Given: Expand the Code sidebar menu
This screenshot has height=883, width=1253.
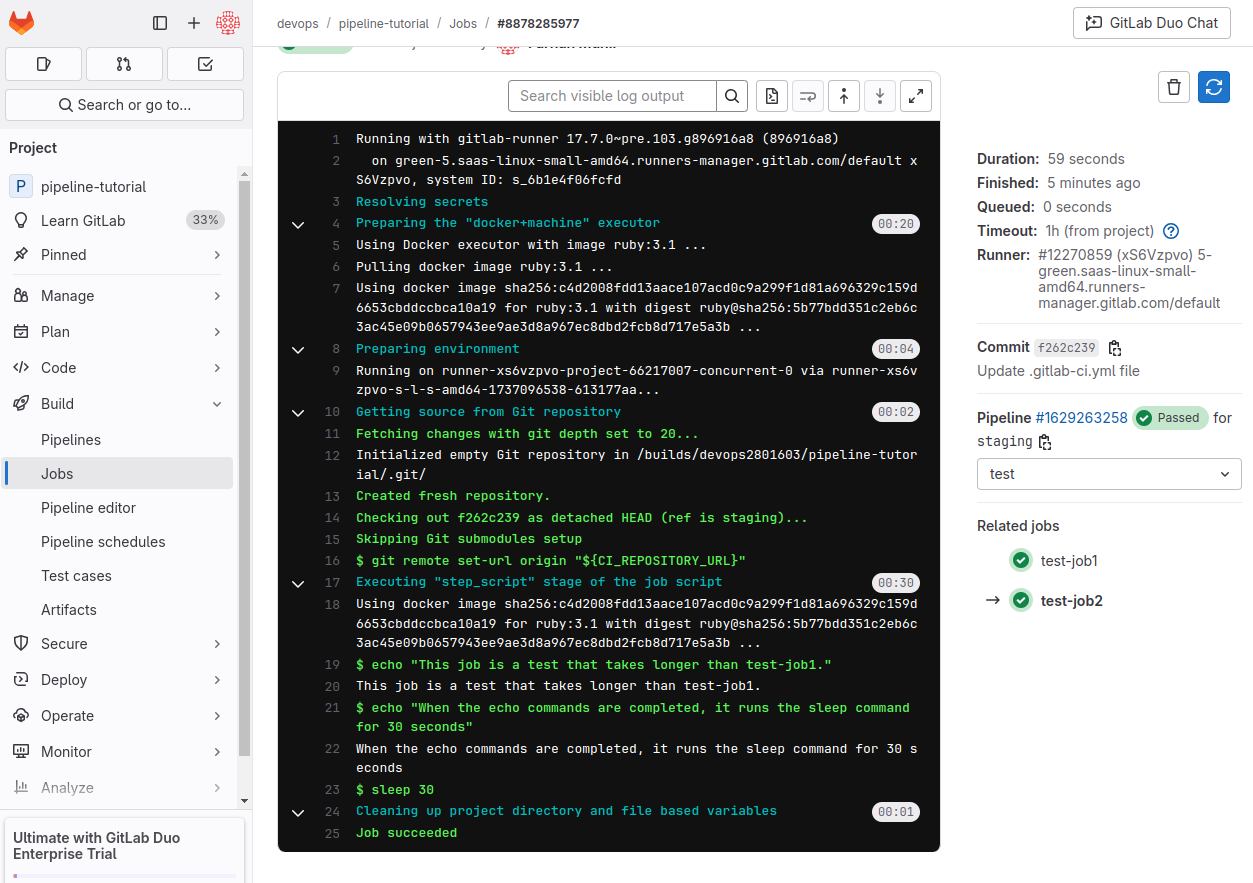Looking at the screenshot, I should tap(119, 368).
